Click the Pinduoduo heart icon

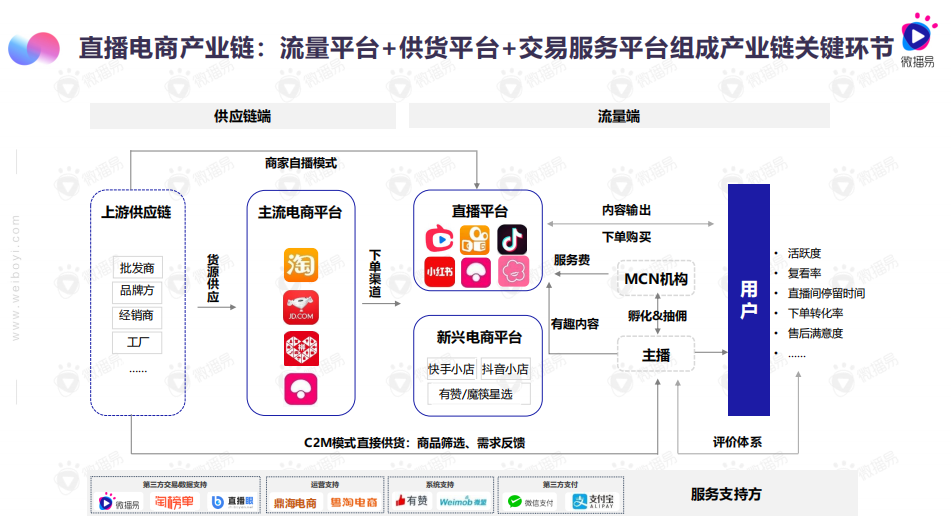(x=301, y=348)
